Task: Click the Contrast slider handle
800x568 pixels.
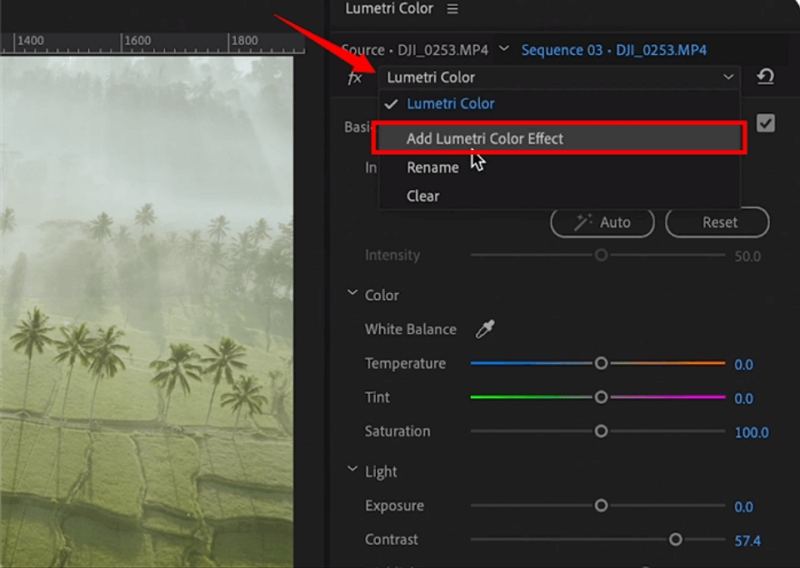Action: [676, 539]
